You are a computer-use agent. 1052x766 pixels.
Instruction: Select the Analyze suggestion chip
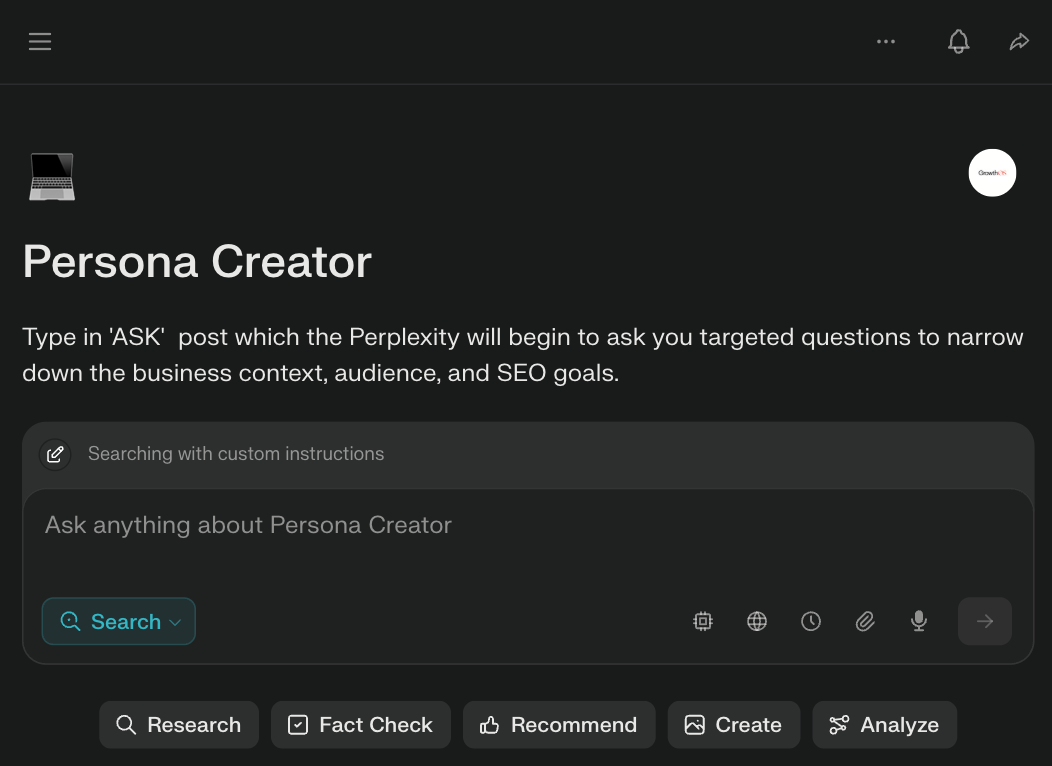(884, 724)
